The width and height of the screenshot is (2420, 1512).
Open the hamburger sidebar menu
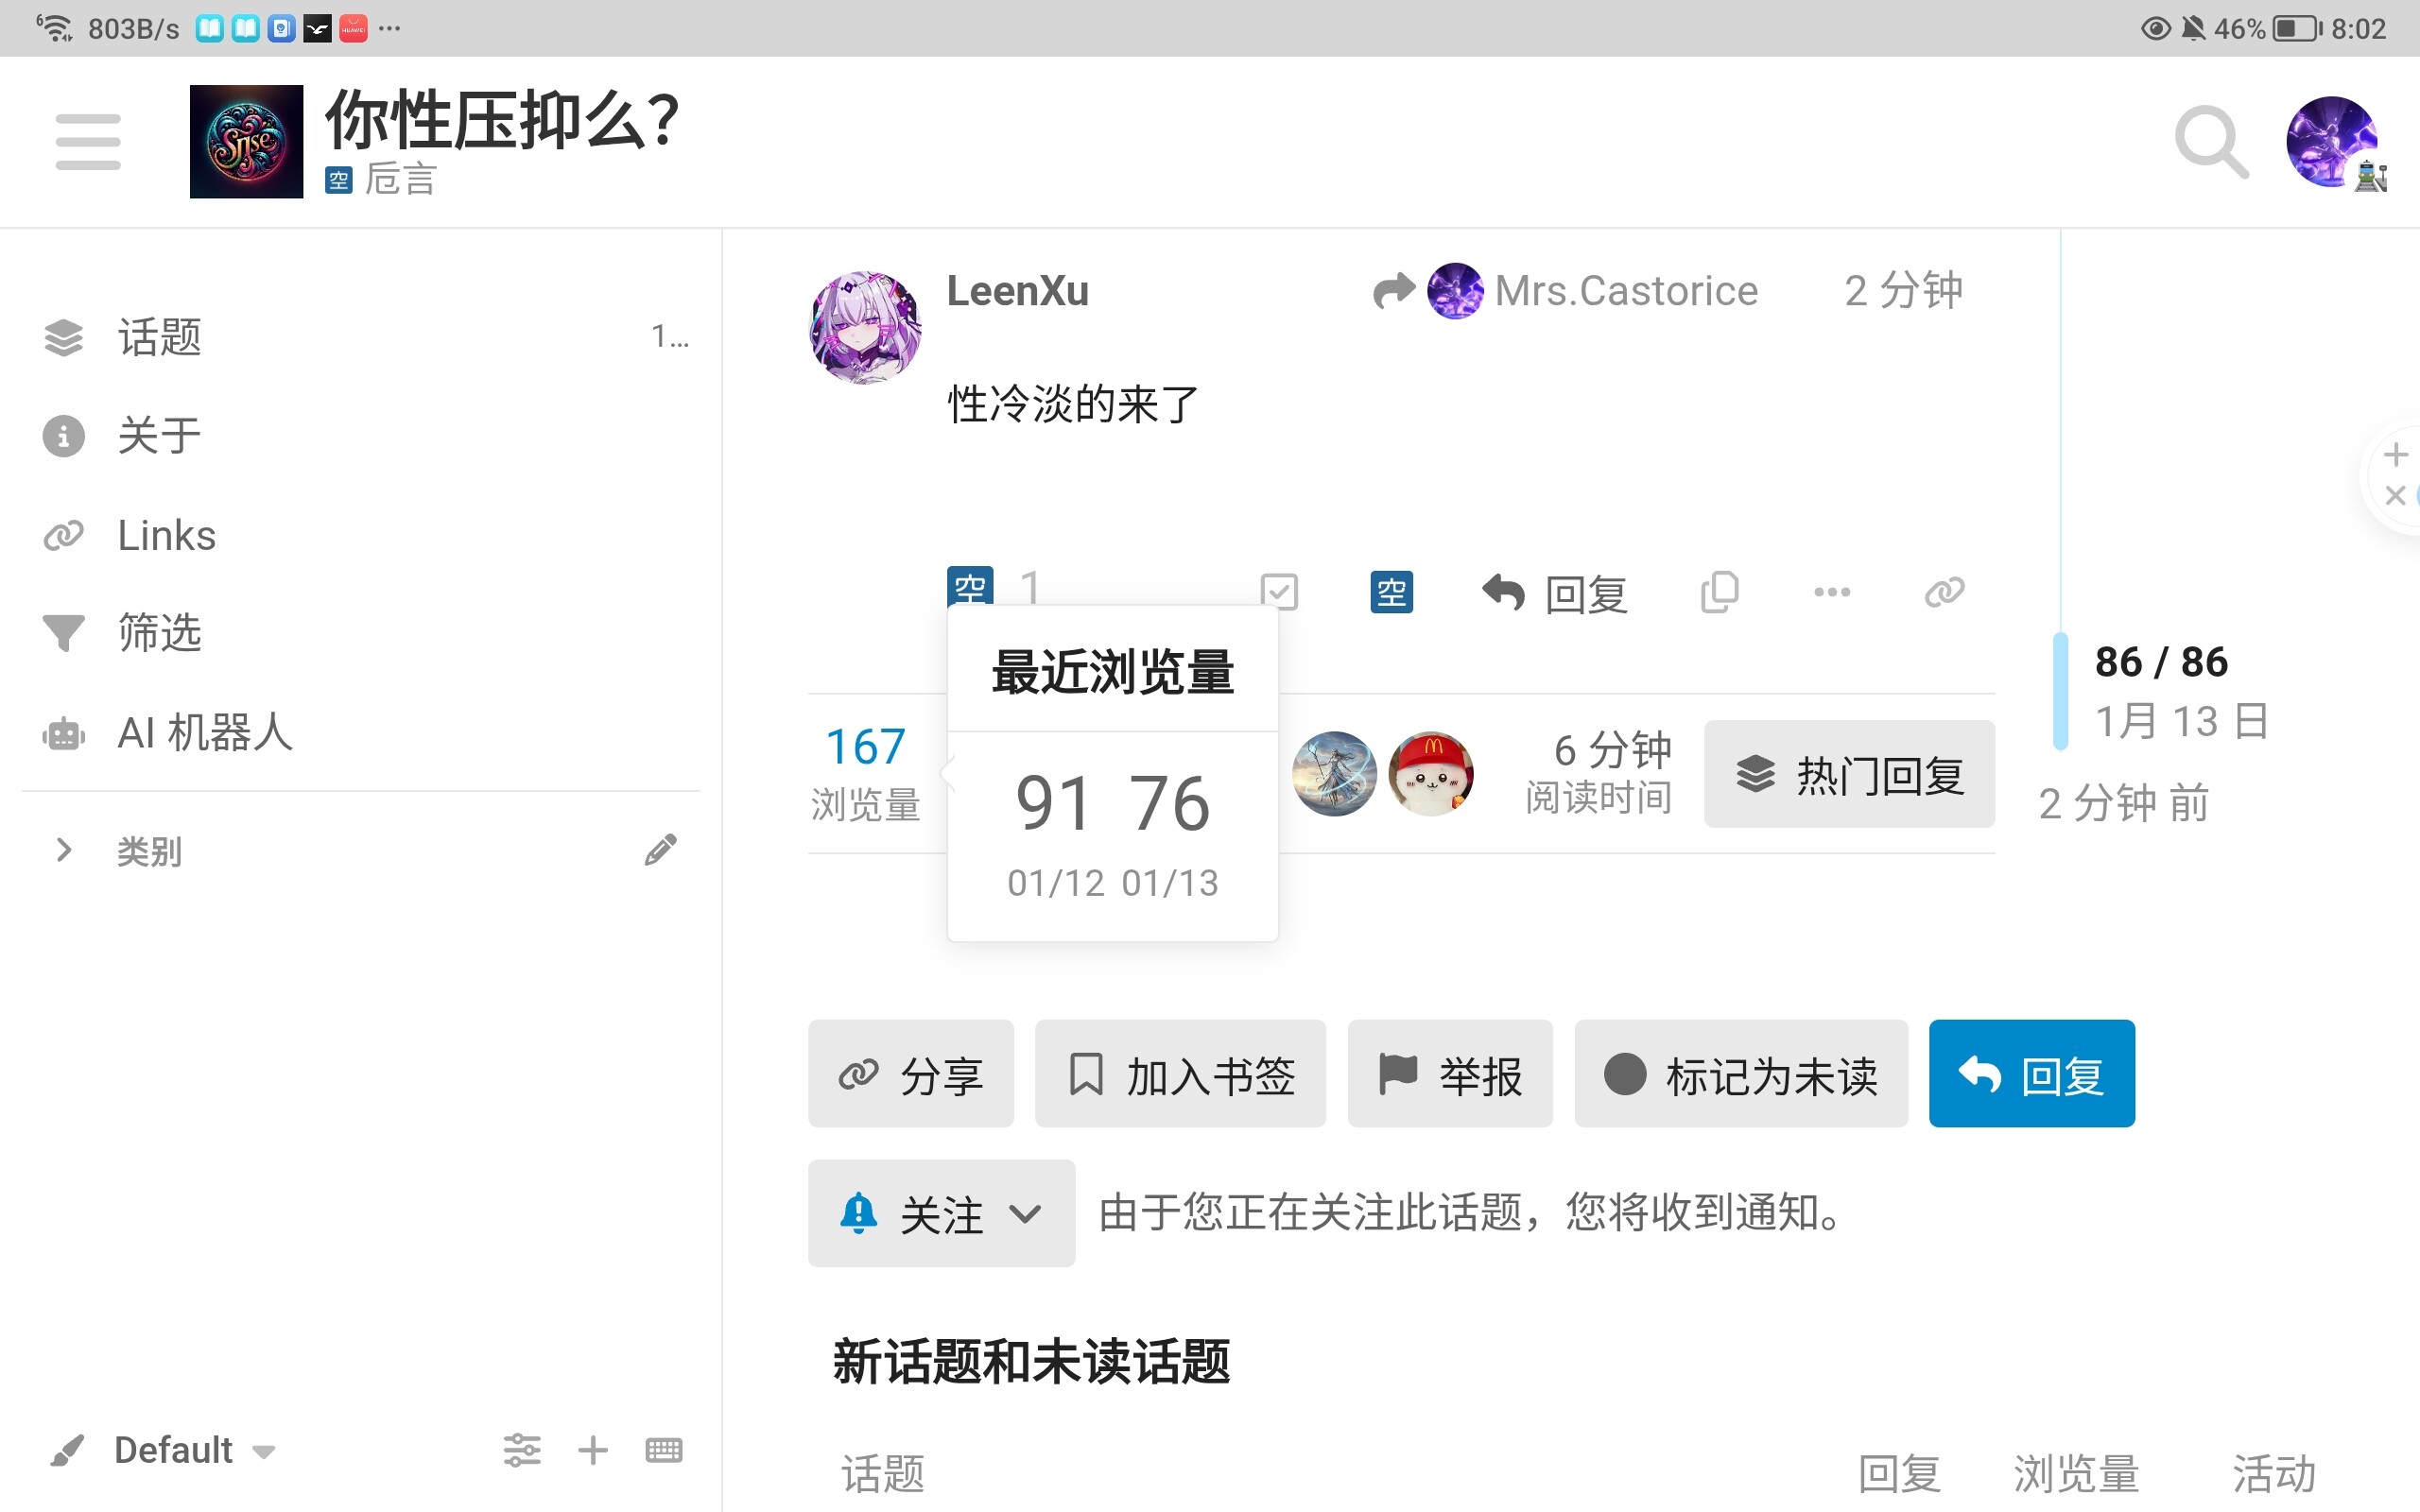tap(88, 141)
